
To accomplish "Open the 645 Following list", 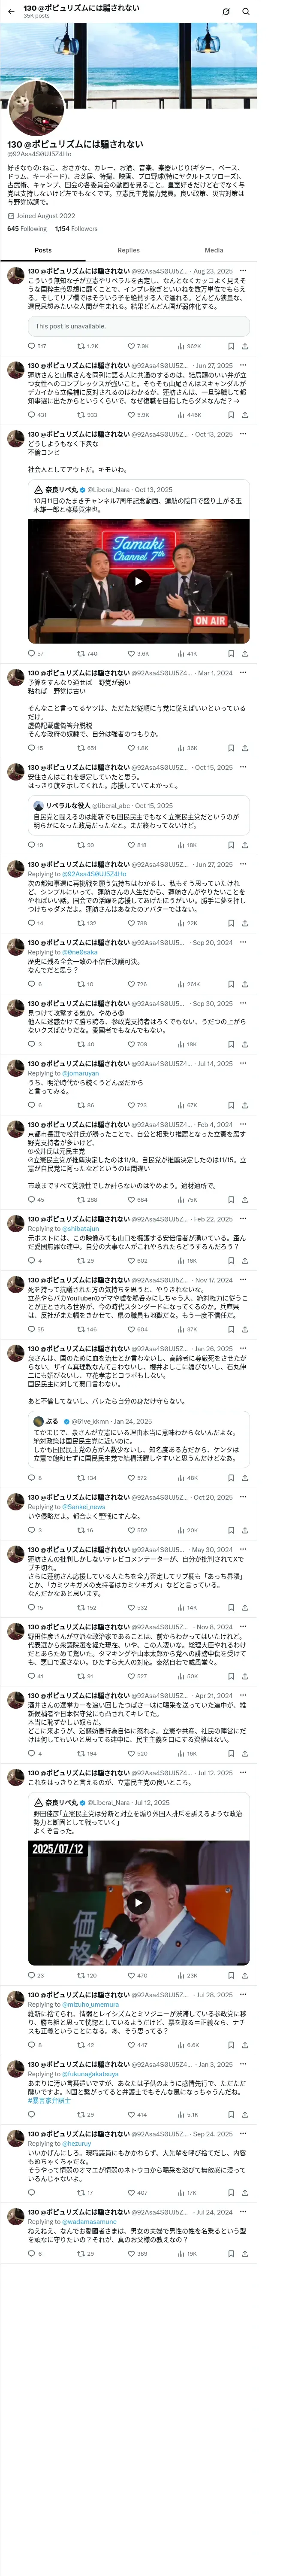I will [x=27, y=229].
